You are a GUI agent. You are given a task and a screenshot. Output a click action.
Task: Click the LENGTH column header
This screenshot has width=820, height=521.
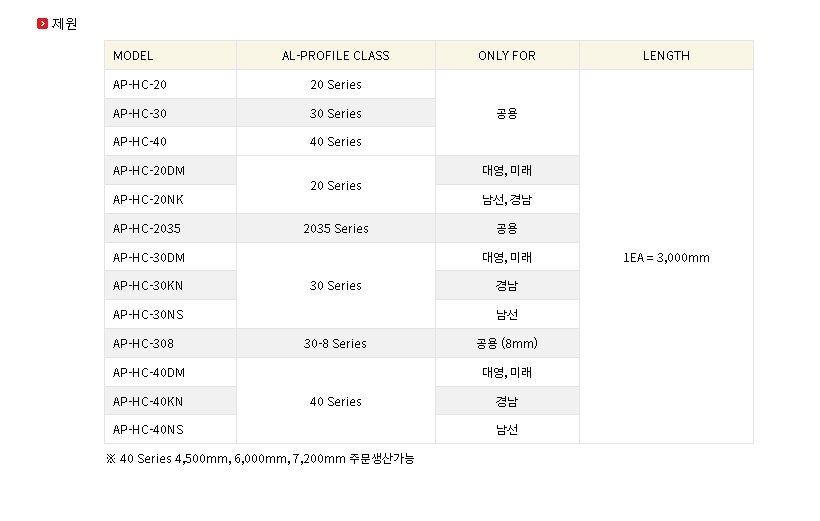coord(666,55)
